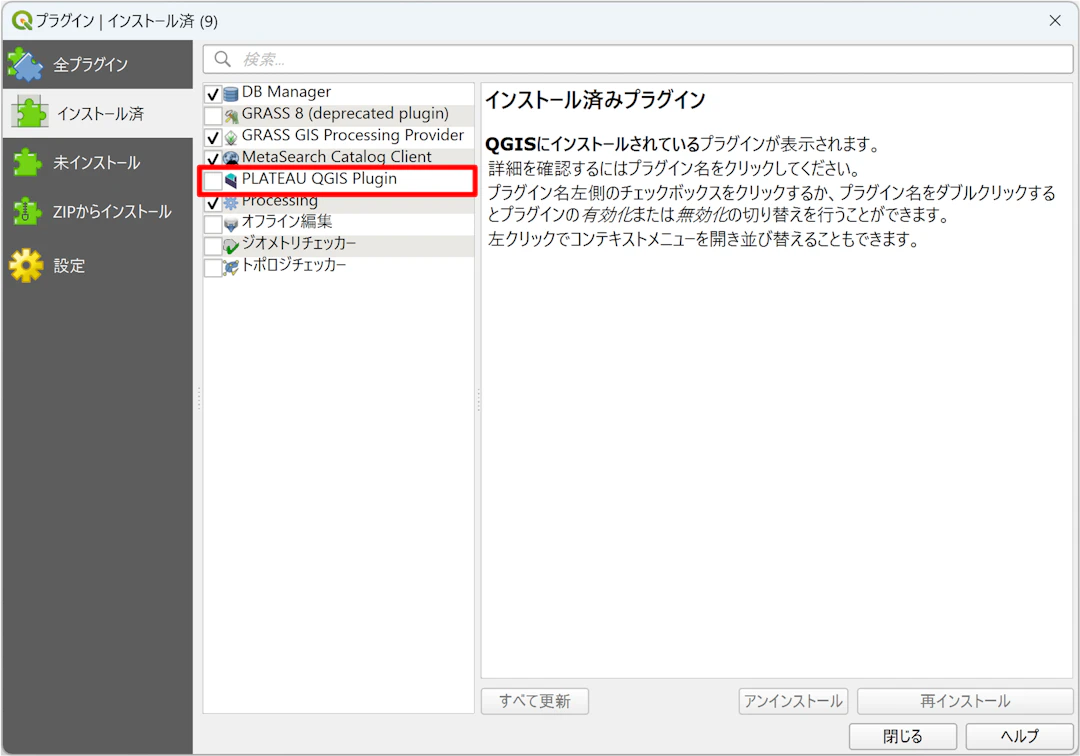The image size is (1080, 756).
Task: Click the GRASS GIS Processing Provider icon
Action: [x=231, y=137]
